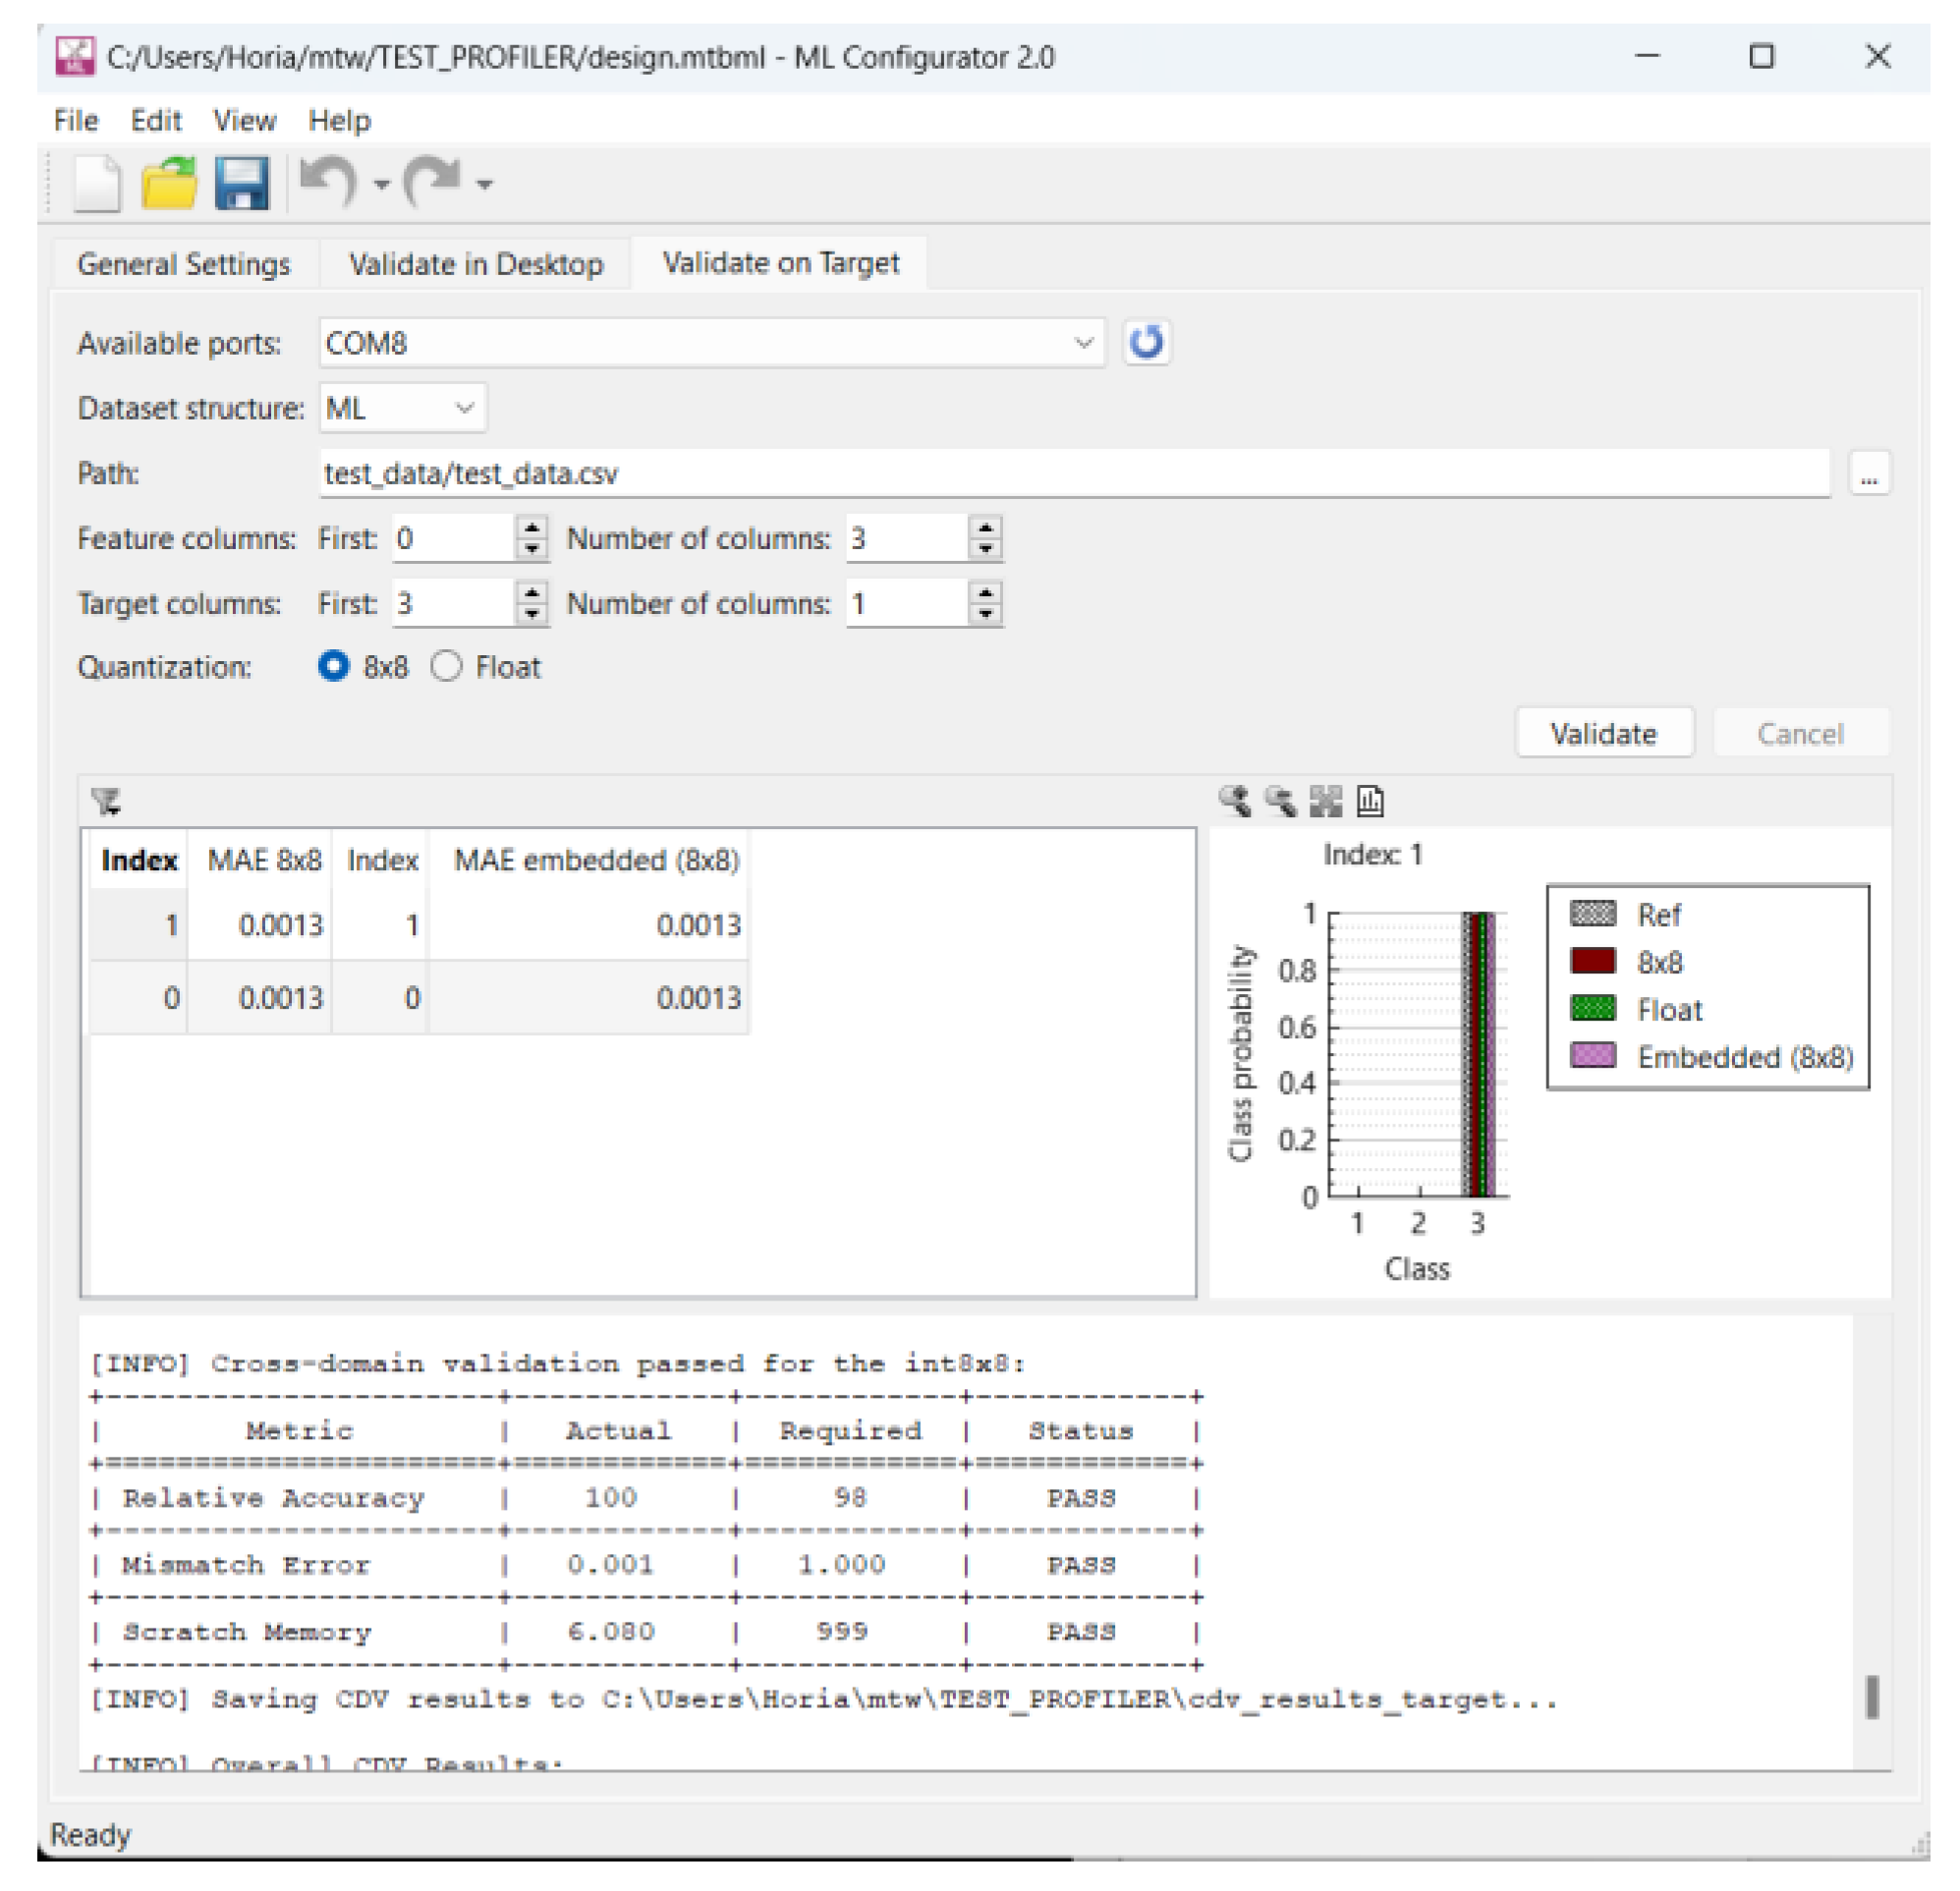Zoom out on the class probability chart
The width and height of the screenshot is (1960, 1891).
1280,801
